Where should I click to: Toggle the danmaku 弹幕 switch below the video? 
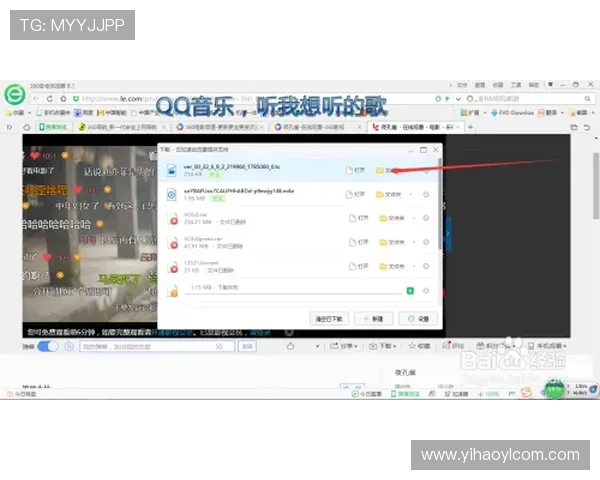coord(48,346)
